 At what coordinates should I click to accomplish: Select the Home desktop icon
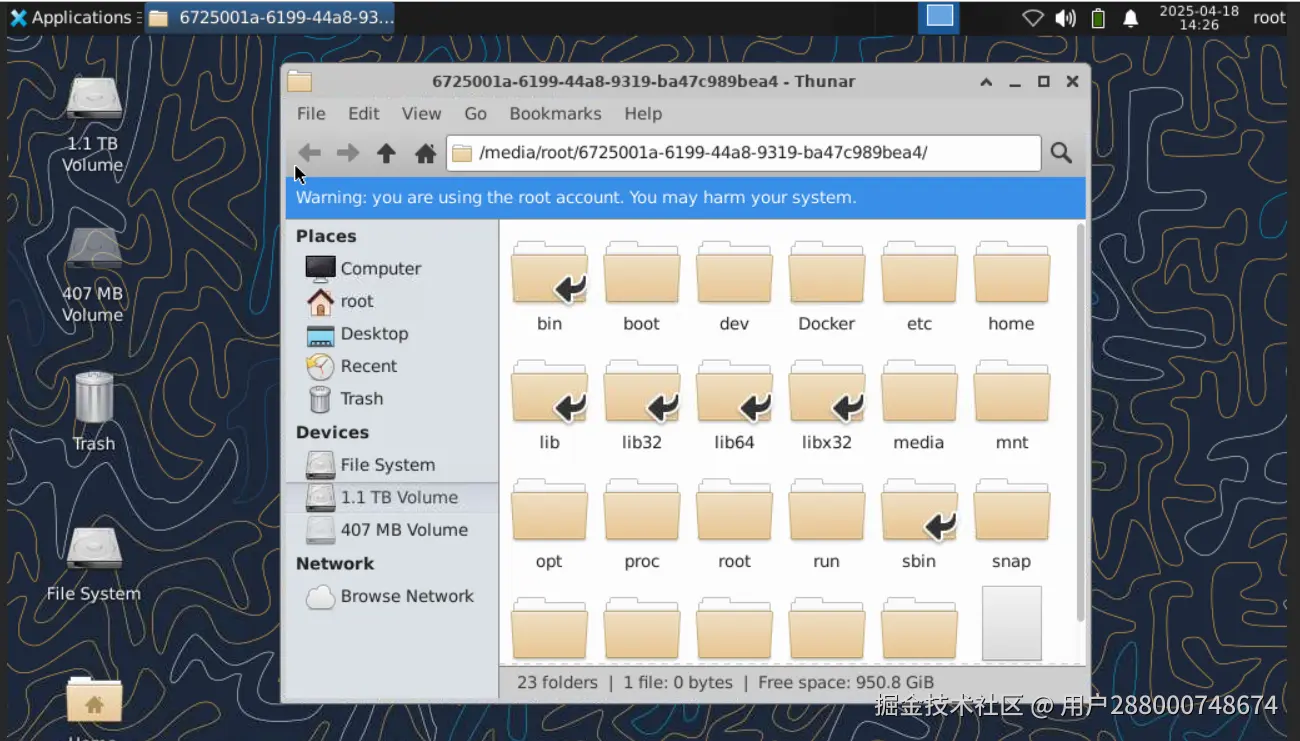point(93,707)
